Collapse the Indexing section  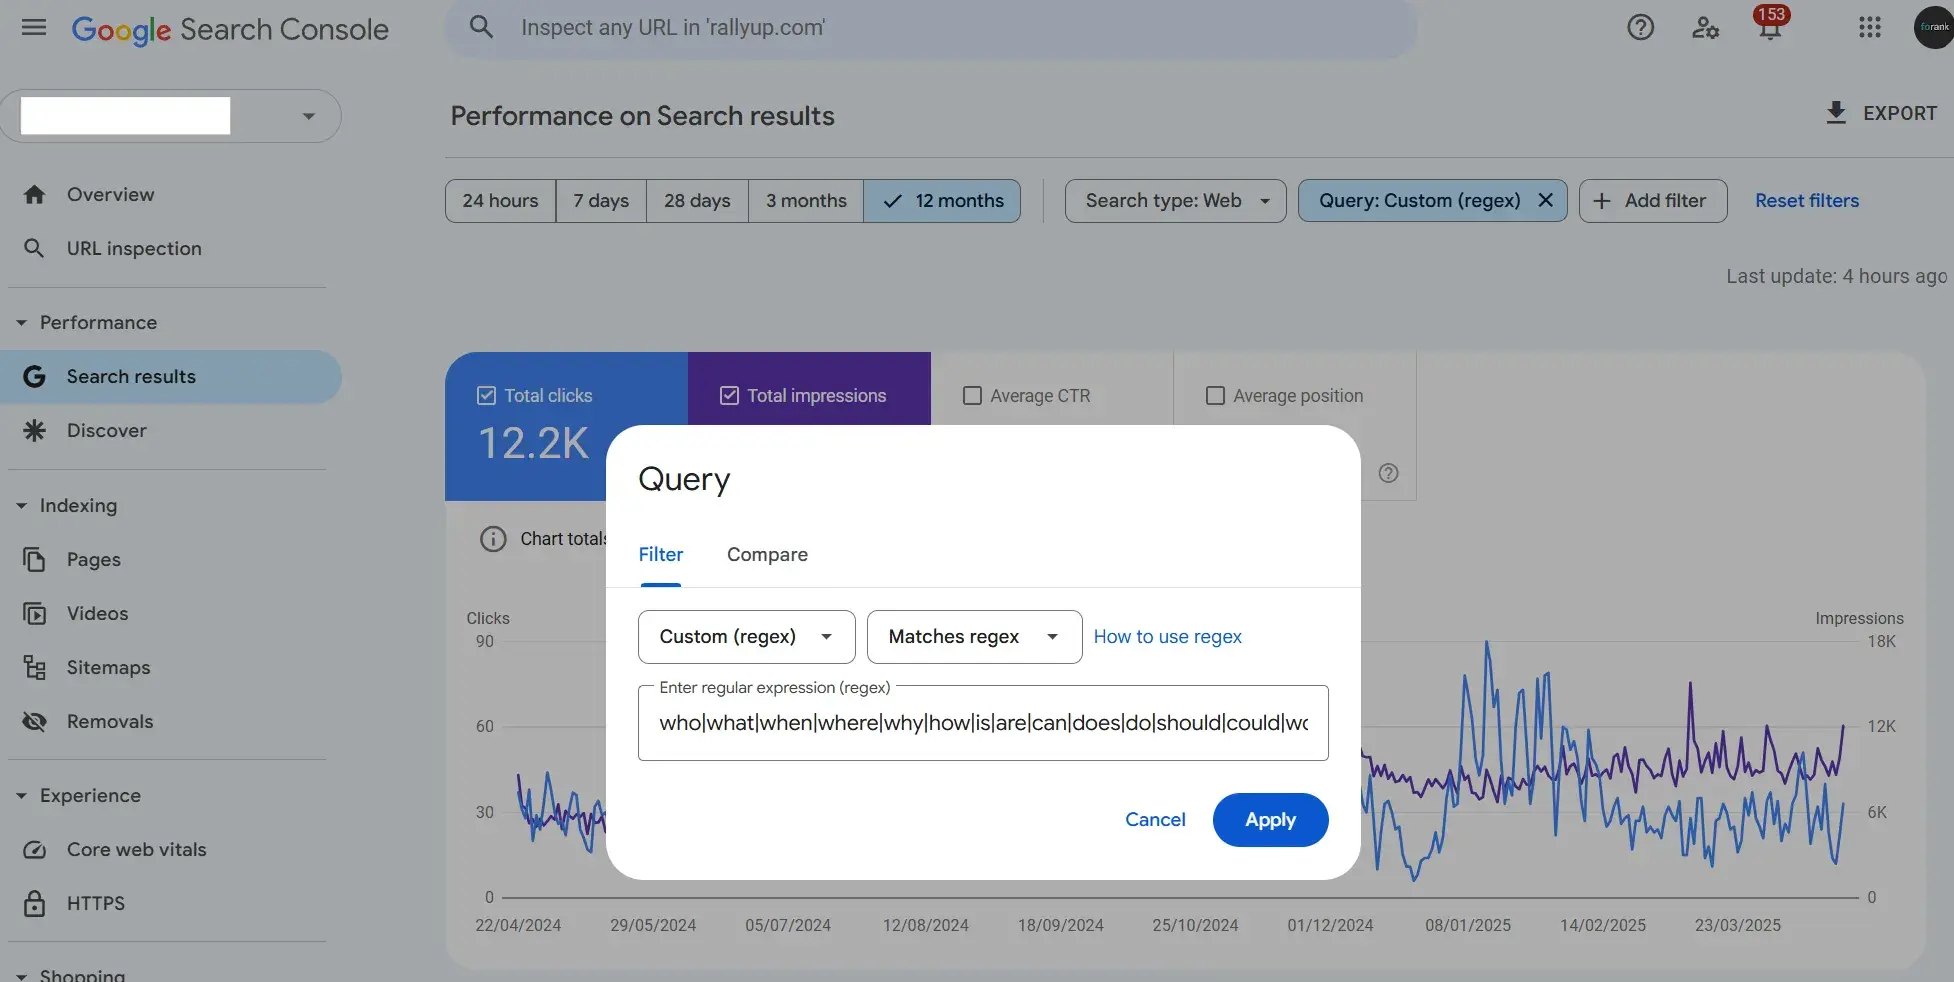(x=21, y=506)
